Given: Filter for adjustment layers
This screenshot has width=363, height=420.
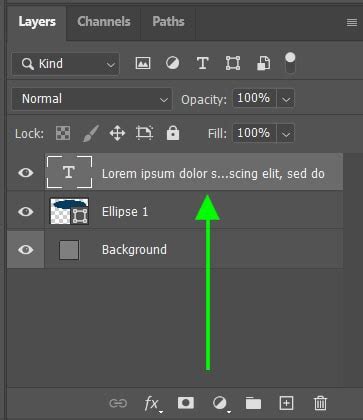Looking at the screenshot, I should [x=172, y=63].
